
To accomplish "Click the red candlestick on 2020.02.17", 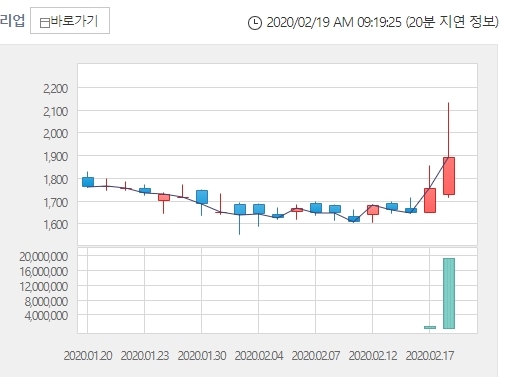I will (x=430, y=200).
